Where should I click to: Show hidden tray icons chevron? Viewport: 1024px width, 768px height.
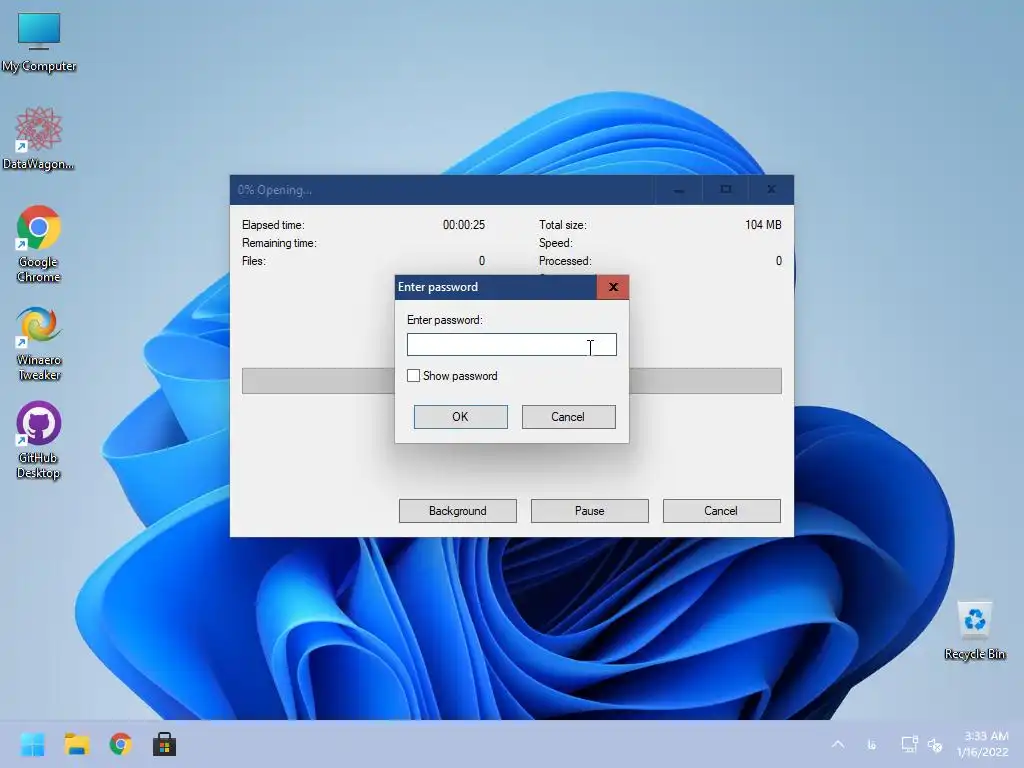point(838,744)
